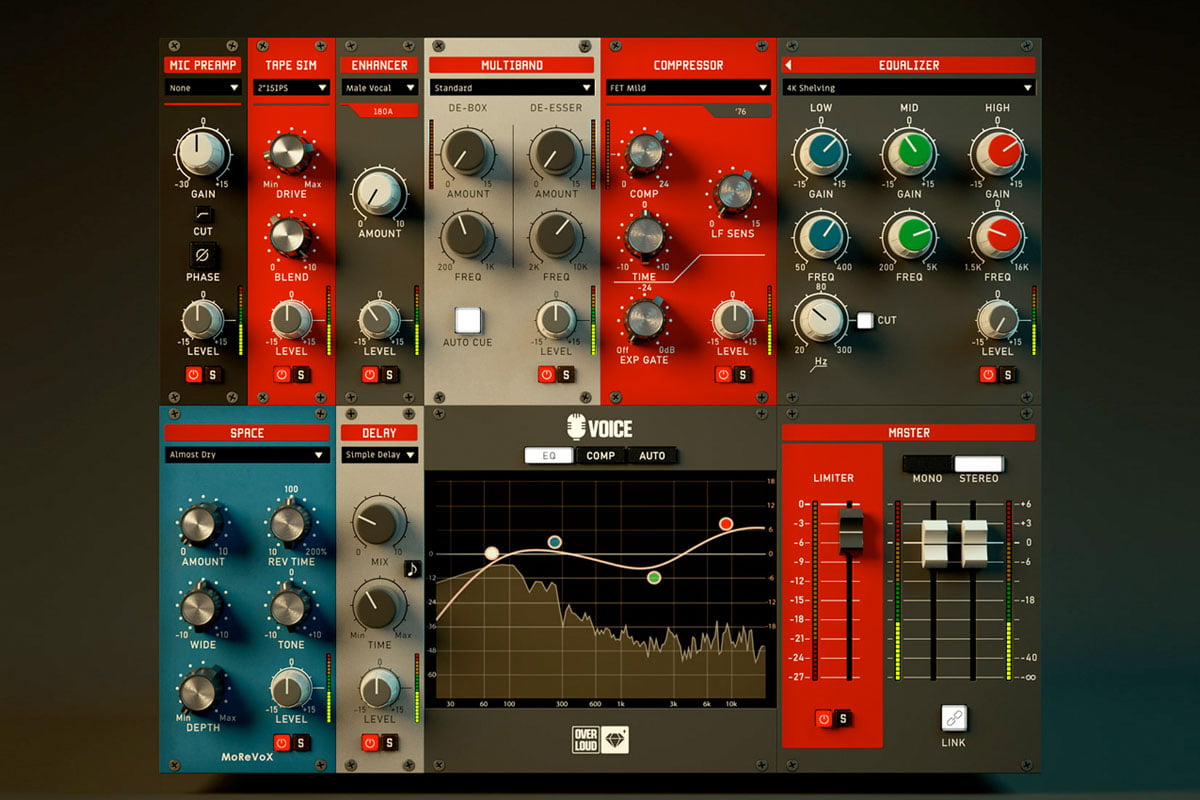This screenshot has width=1200, height=800.
Task: Solo the Multiband module
Action: (x=565, y=374)
